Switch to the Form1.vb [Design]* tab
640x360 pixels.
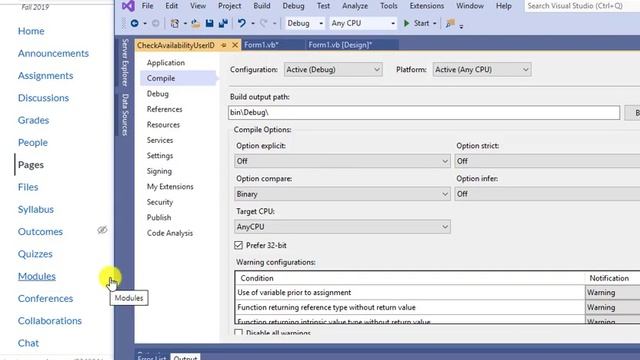(340, 45)
